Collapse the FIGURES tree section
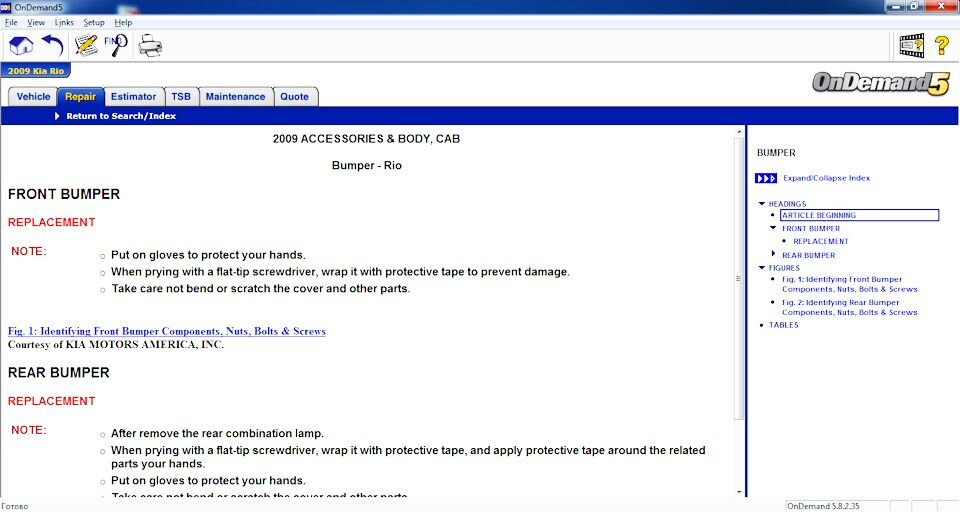 click(x=762, y=268)
